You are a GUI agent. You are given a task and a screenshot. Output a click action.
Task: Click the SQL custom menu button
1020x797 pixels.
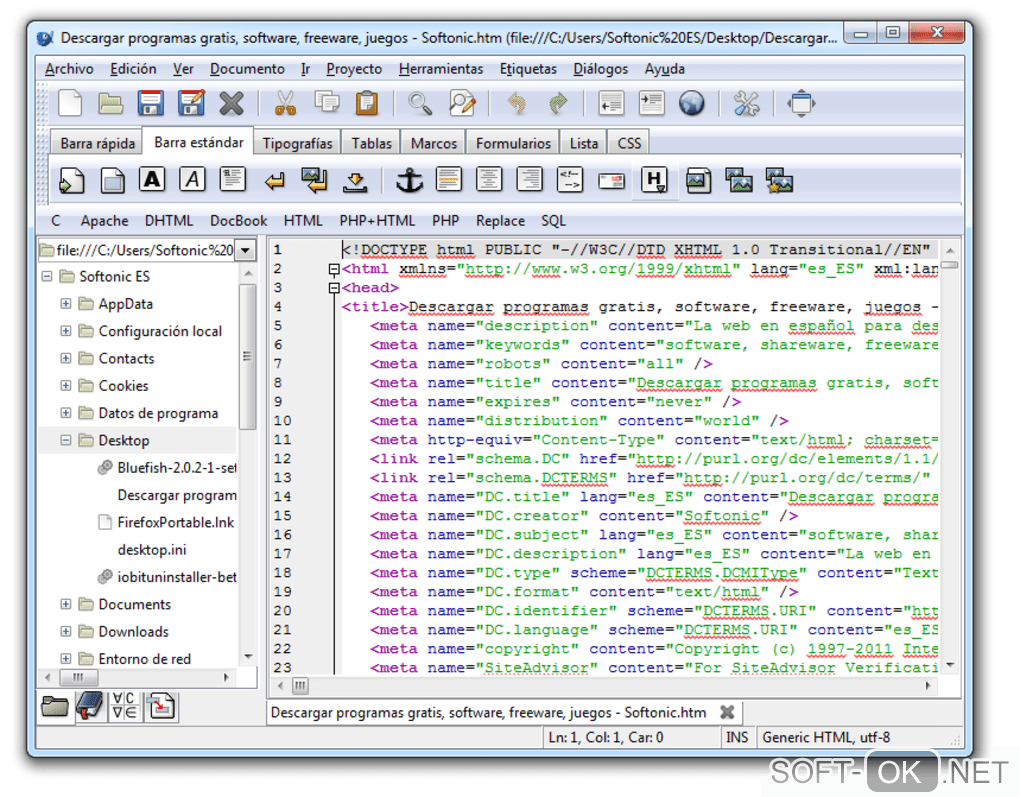554,221
